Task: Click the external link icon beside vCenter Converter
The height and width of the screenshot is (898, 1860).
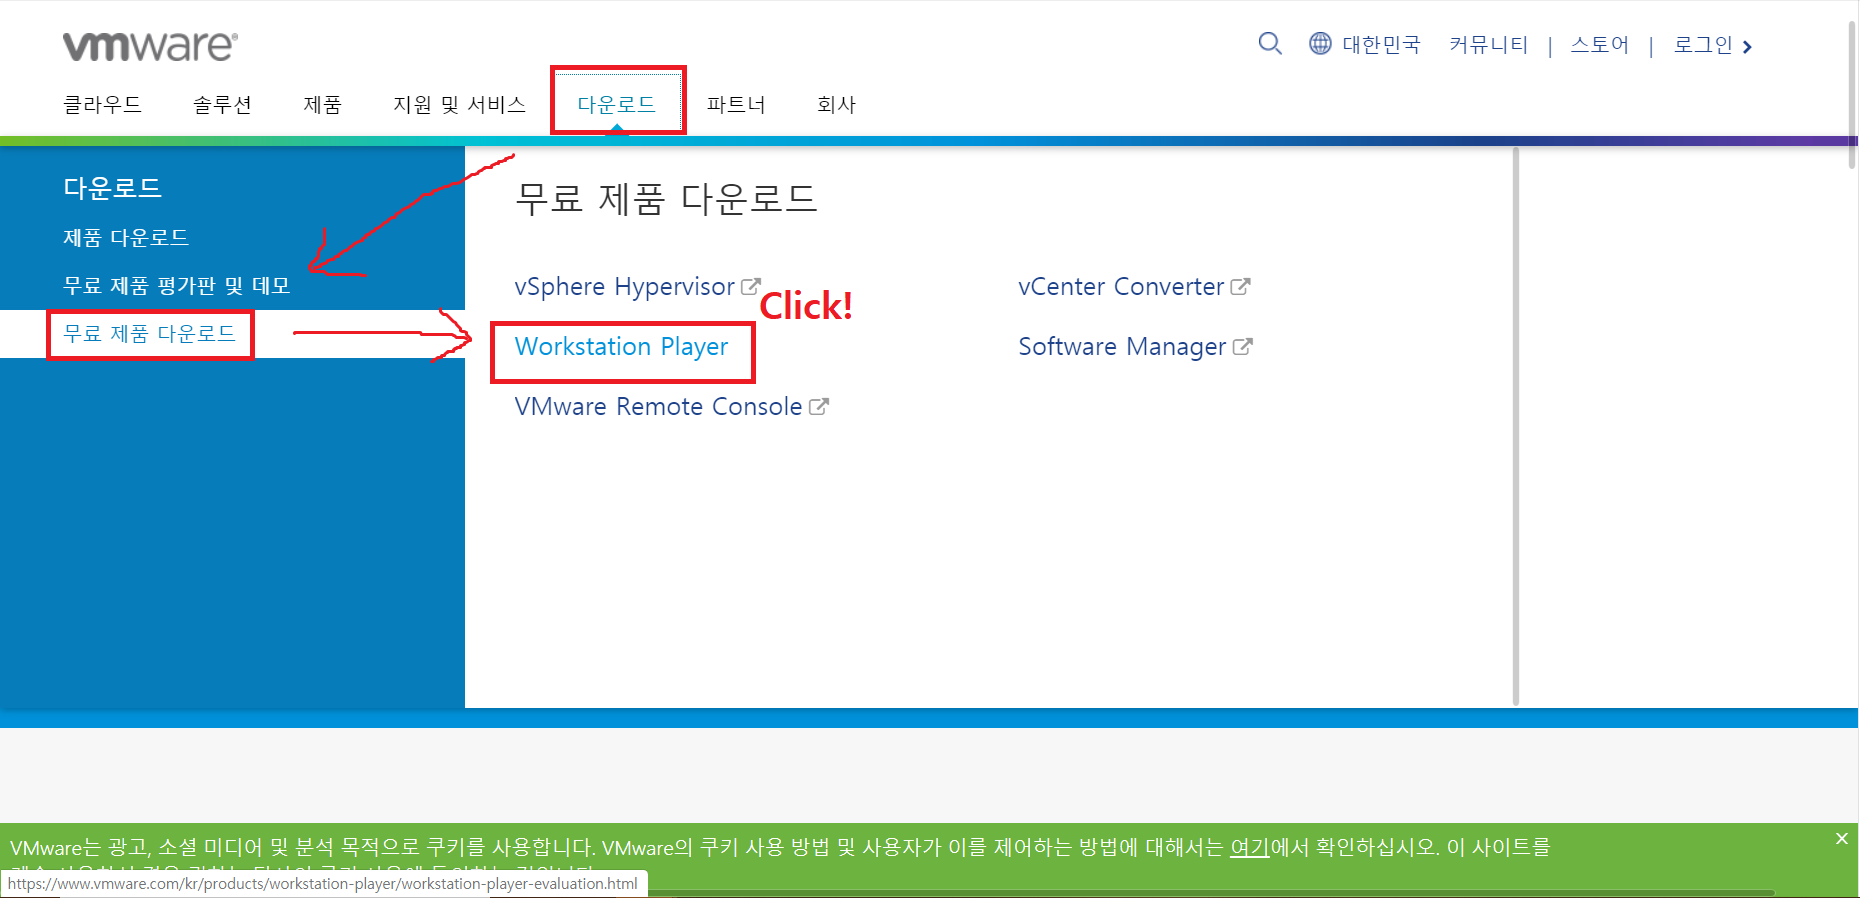Action: (x=1240, y=287)
